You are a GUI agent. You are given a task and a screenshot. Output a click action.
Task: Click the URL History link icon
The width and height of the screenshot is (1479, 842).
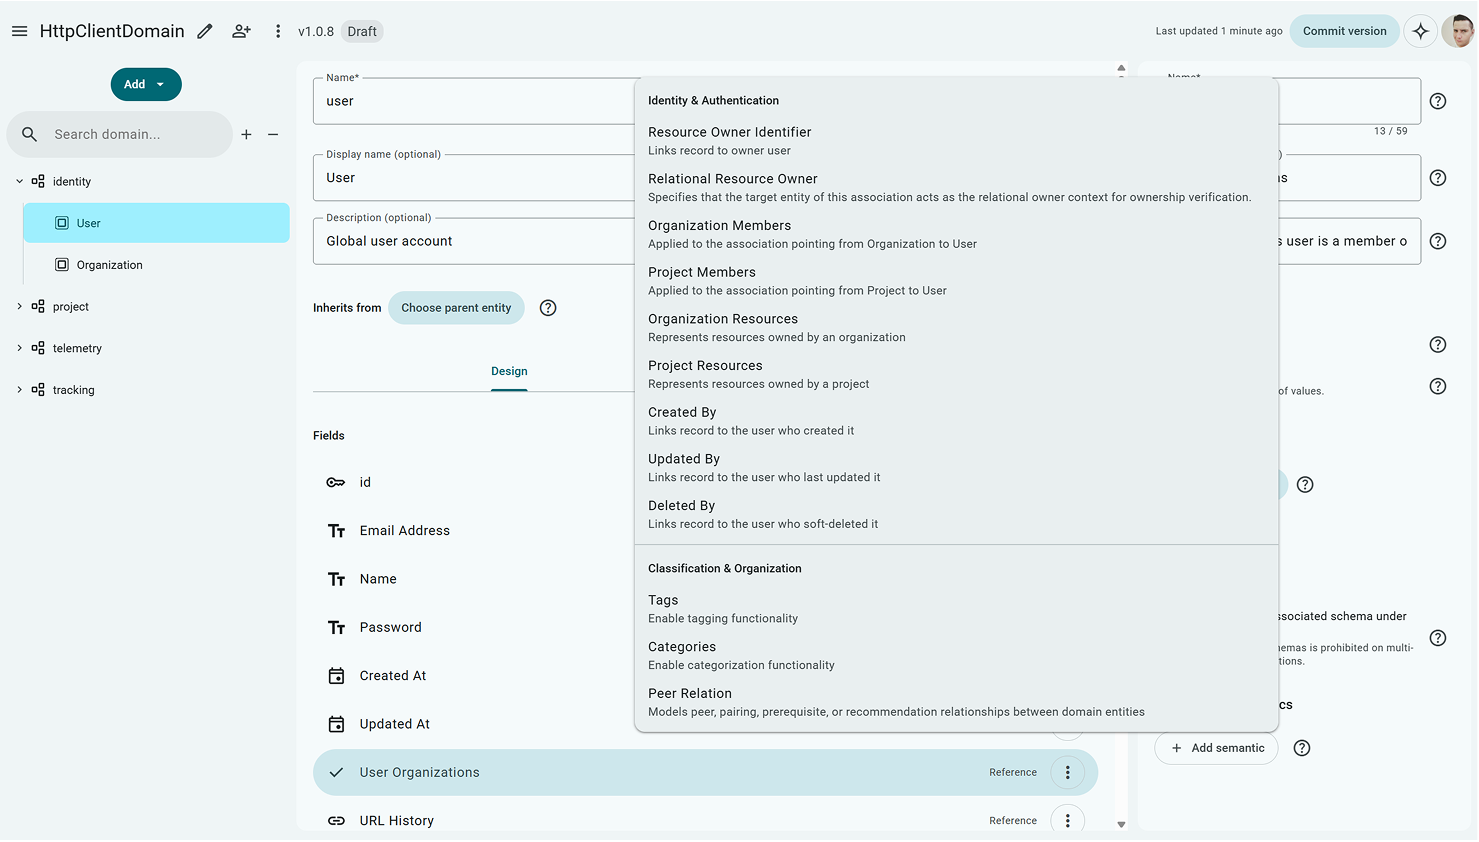click(x=336, y=821)
